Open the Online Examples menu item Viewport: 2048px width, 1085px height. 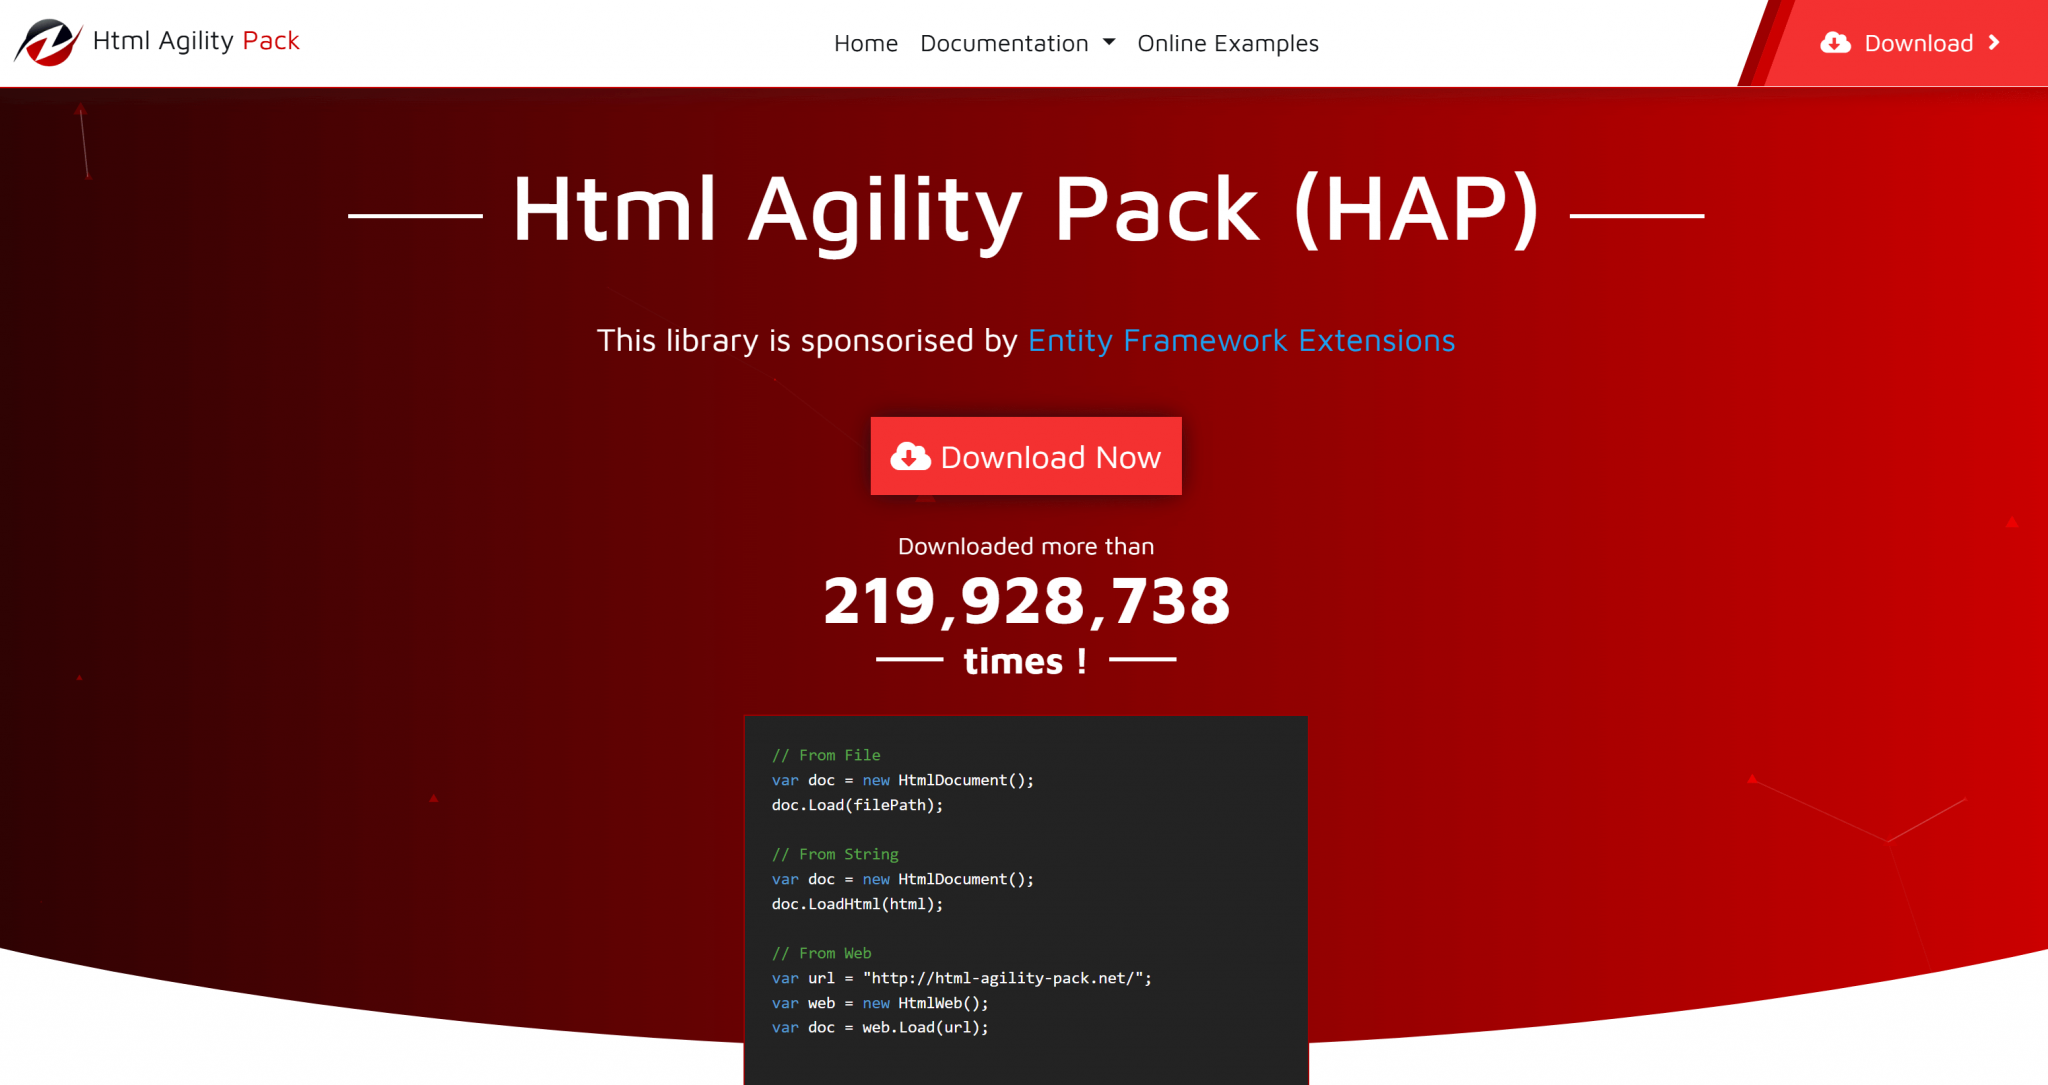click(x=1228, y=43)
